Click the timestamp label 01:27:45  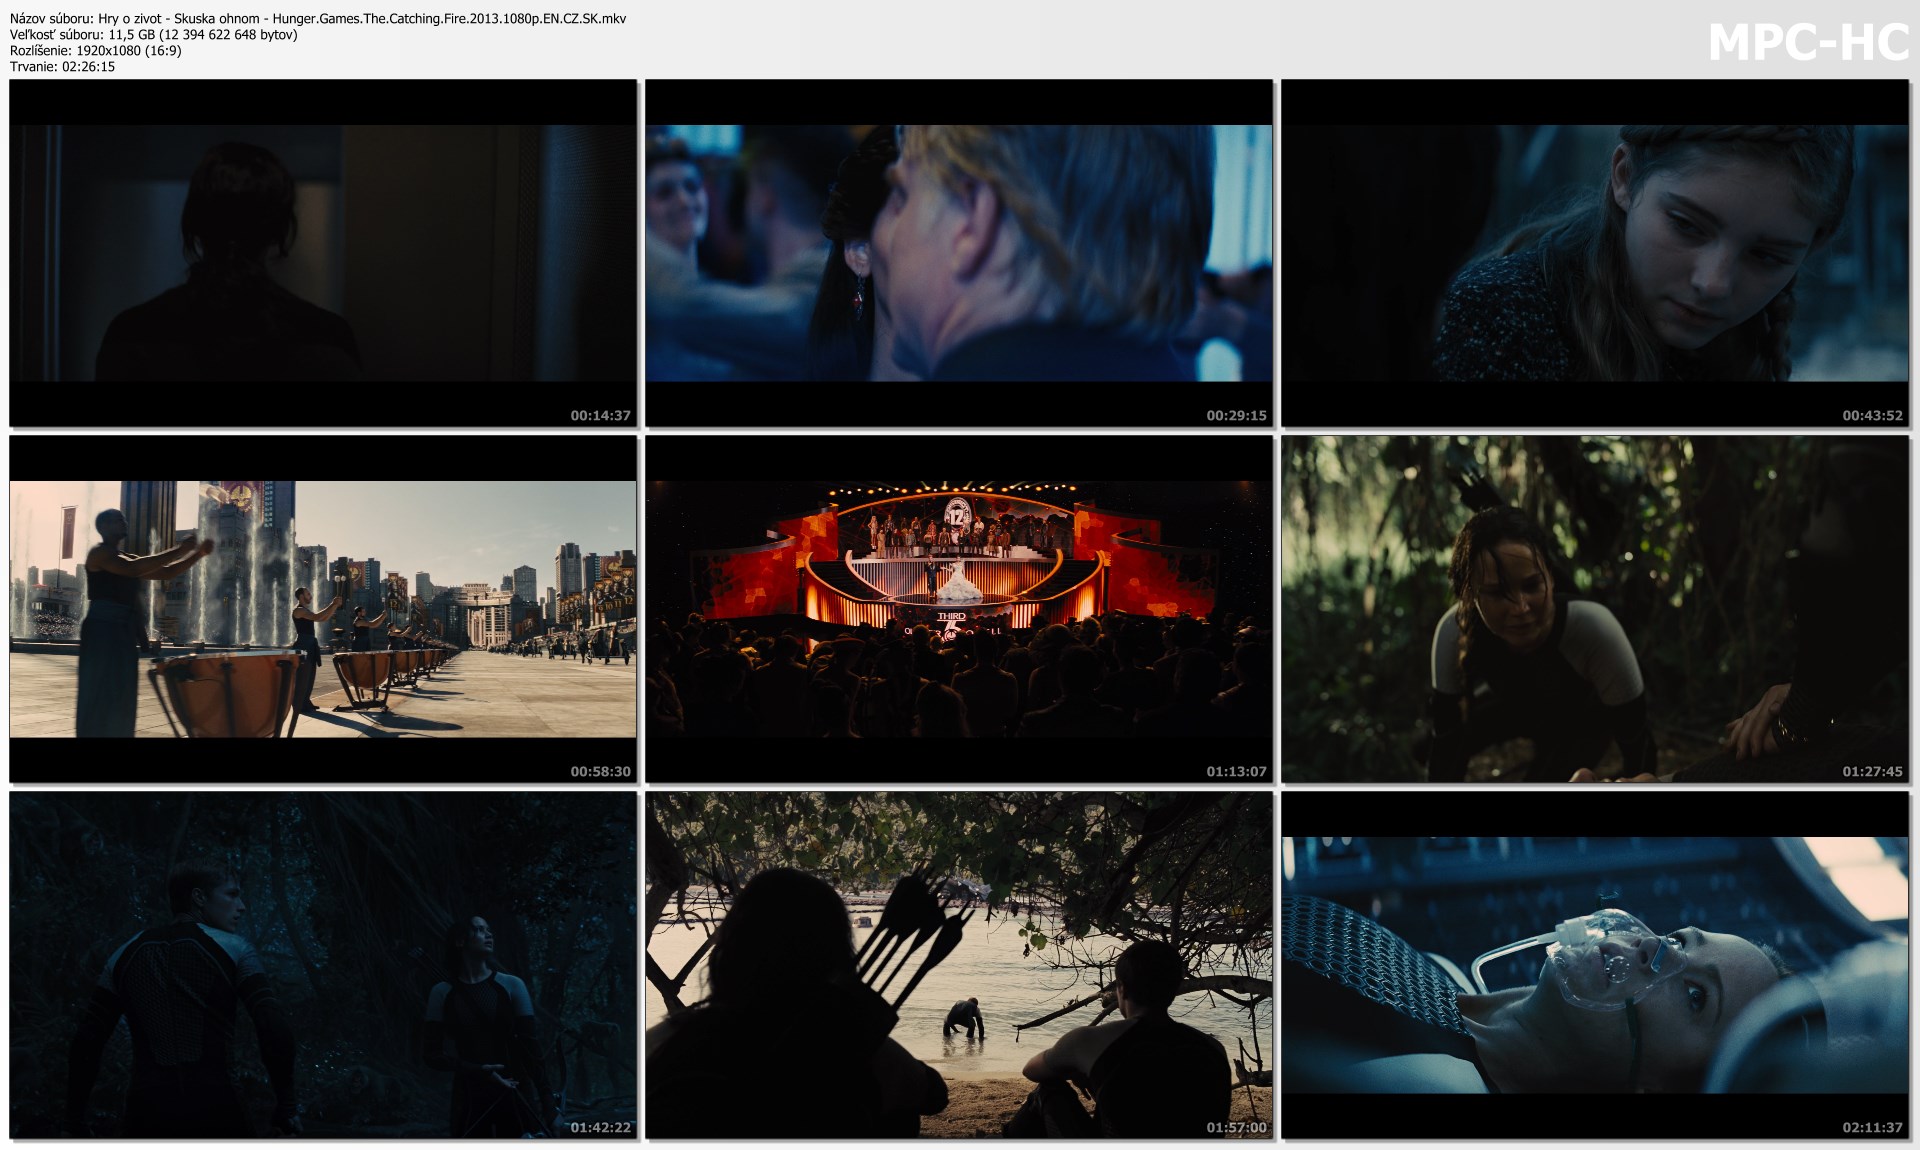pos(1872,771)
